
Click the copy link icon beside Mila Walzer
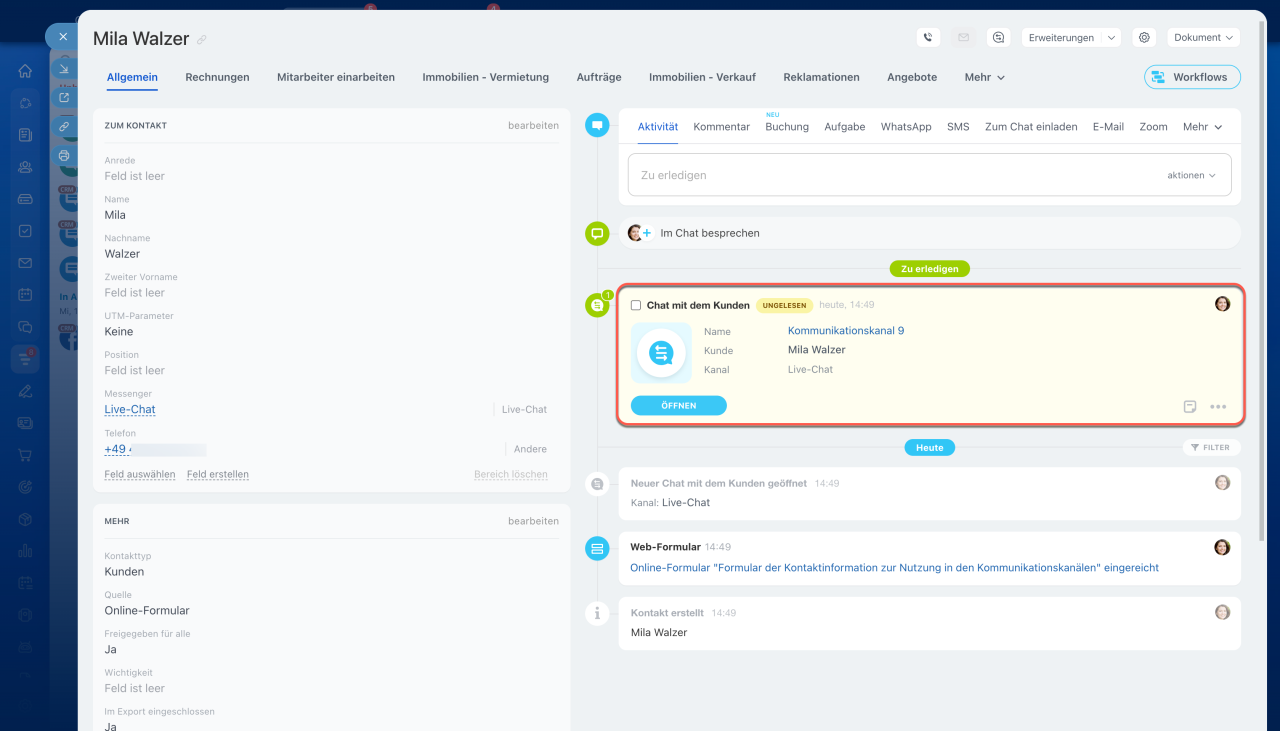tap(202, 40)
